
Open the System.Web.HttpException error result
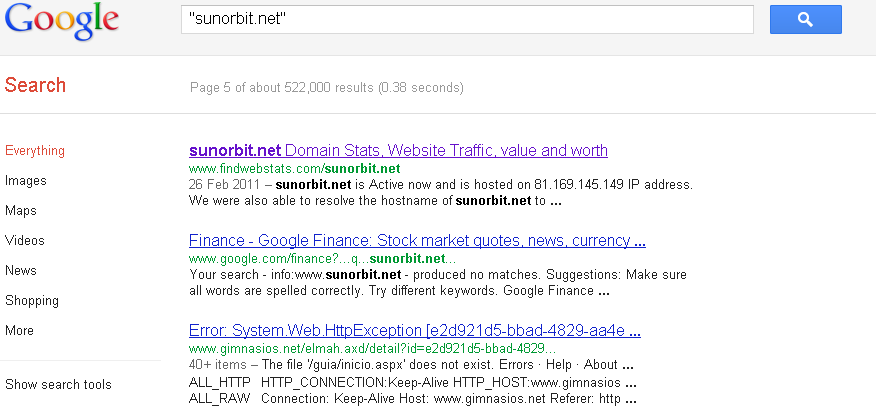415,331
